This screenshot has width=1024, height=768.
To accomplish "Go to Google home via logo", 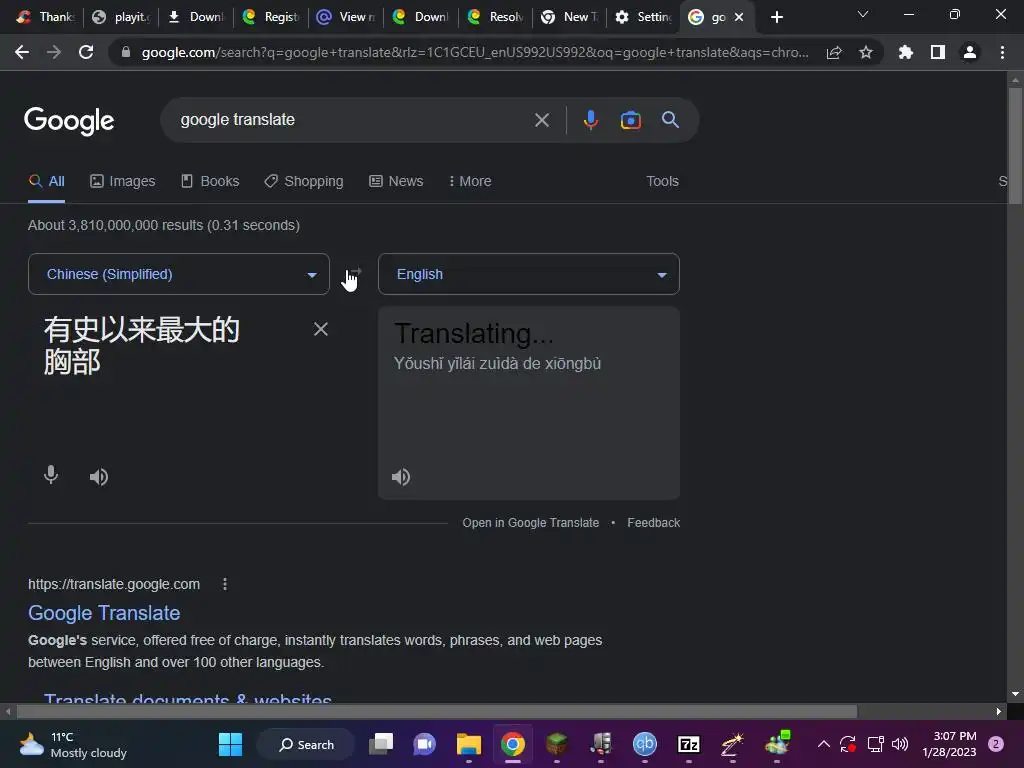I will [x=69, y=121].
